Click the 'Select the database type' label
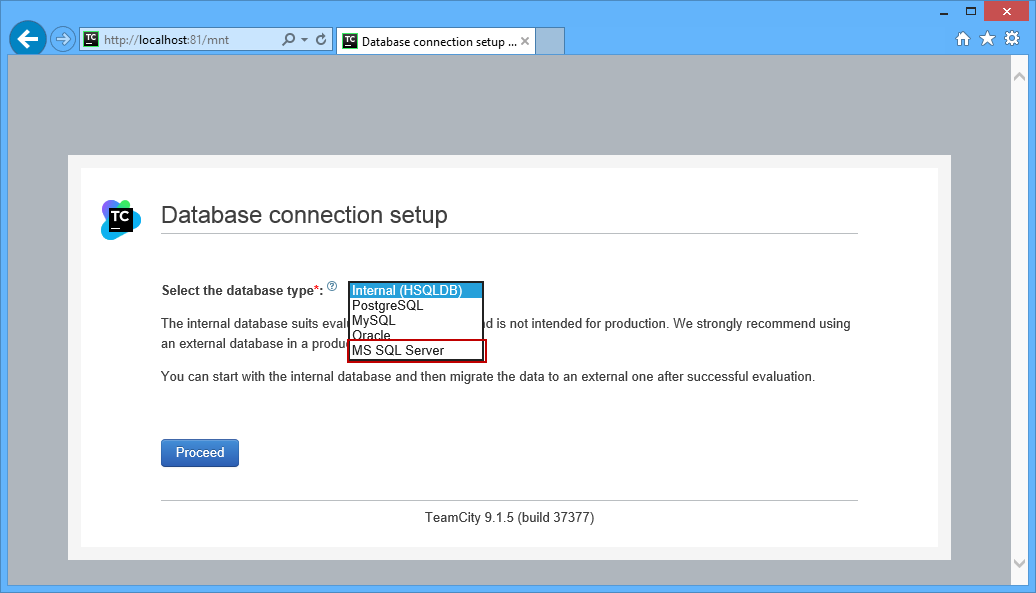The image size is (1036, 593). tap(242, 291)
